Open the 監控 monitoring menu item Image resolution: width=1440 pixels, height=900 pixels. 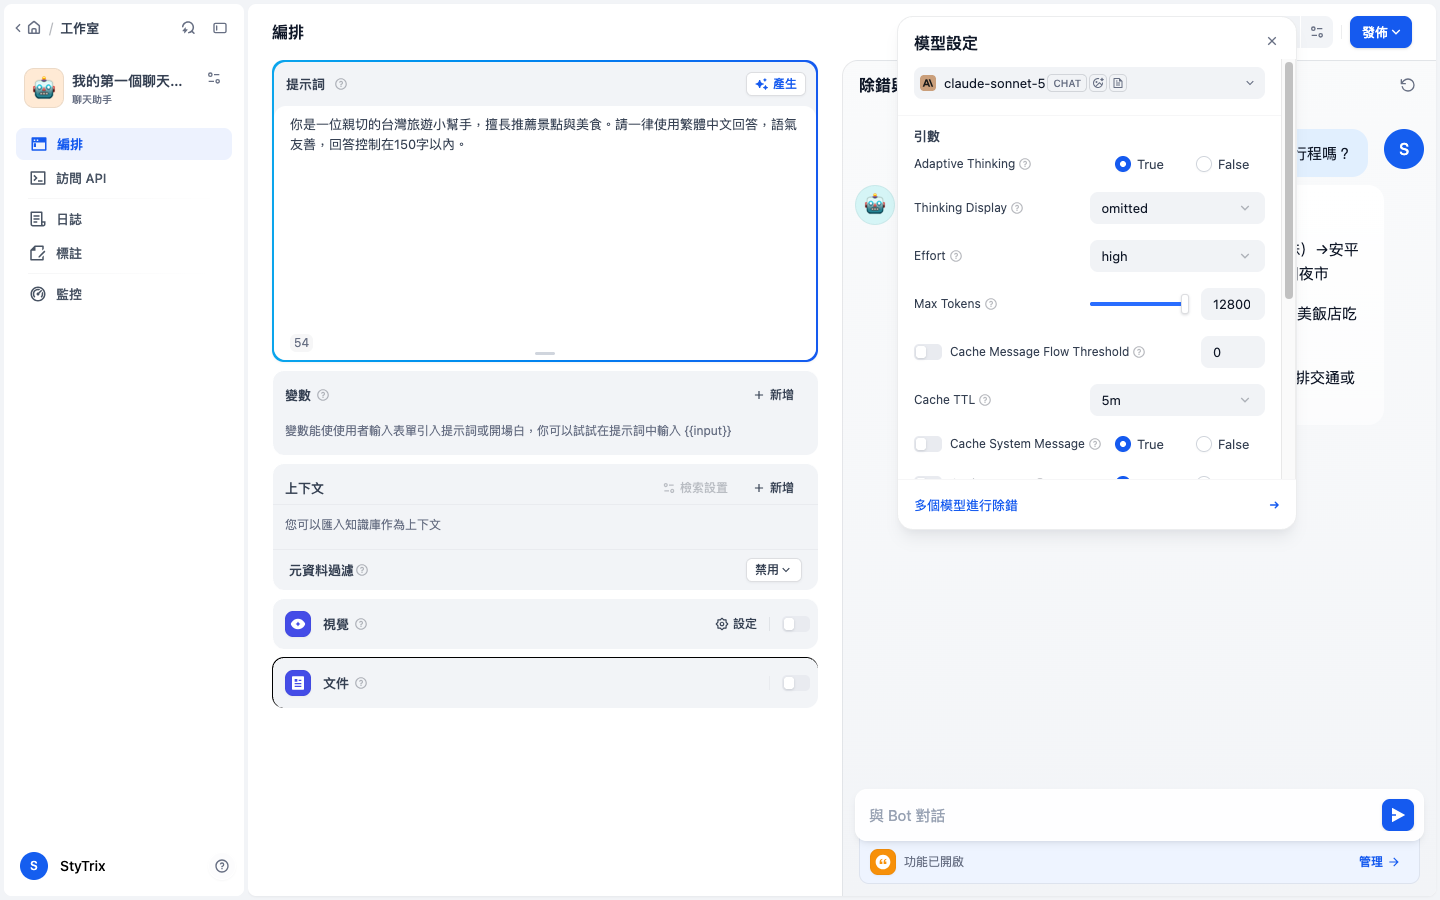[124, 294]
